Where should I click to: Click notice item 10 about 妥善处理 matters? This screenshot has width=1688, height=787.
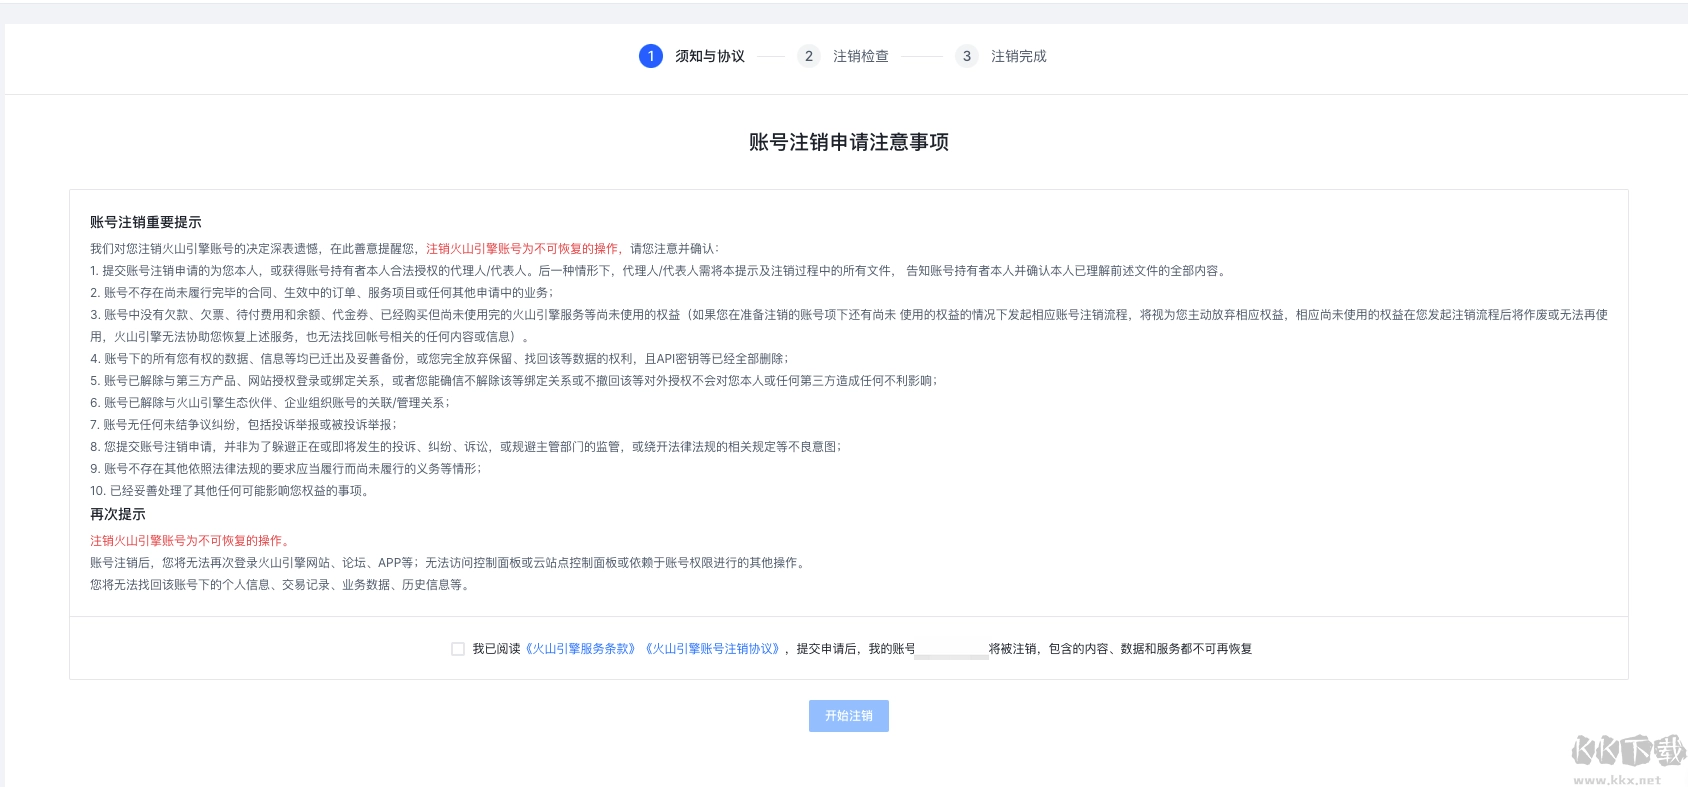[232, 491]
